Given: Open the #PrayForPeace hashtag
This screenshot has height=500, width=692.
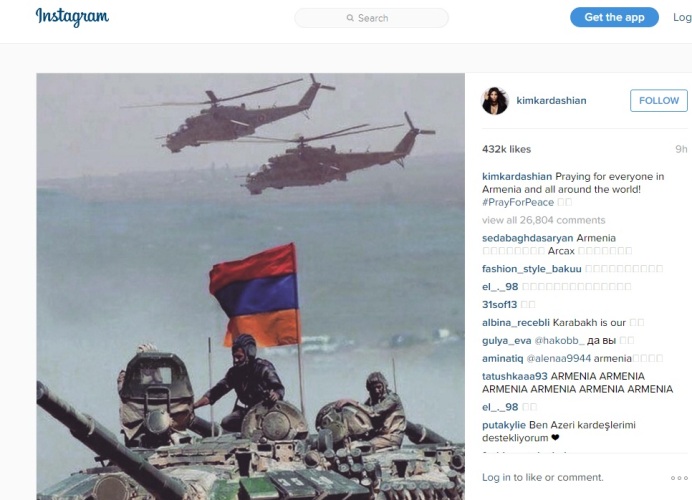Looking at the screenshot, I should coord(518,203).
